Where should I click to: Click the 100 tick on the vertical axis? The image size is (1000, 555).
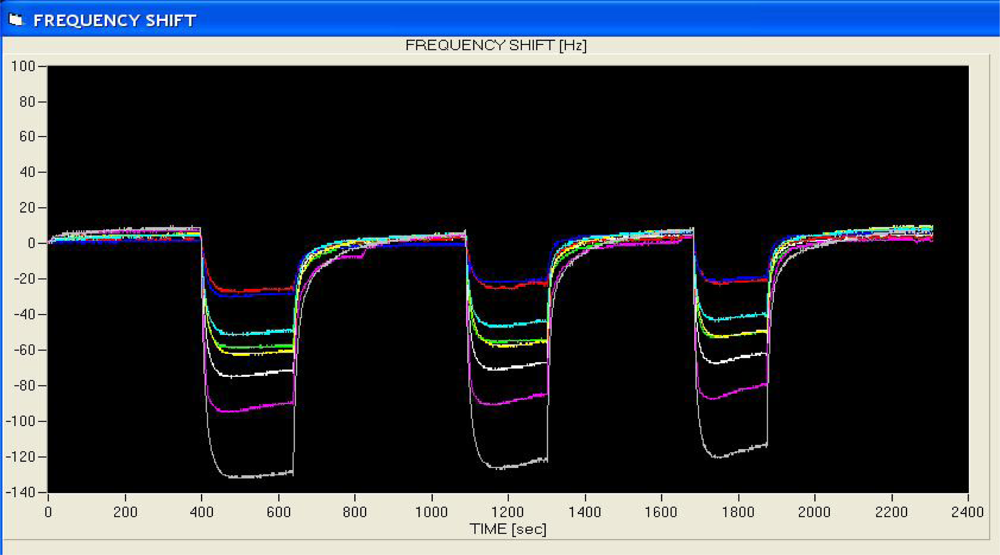[x=23, y=66]
